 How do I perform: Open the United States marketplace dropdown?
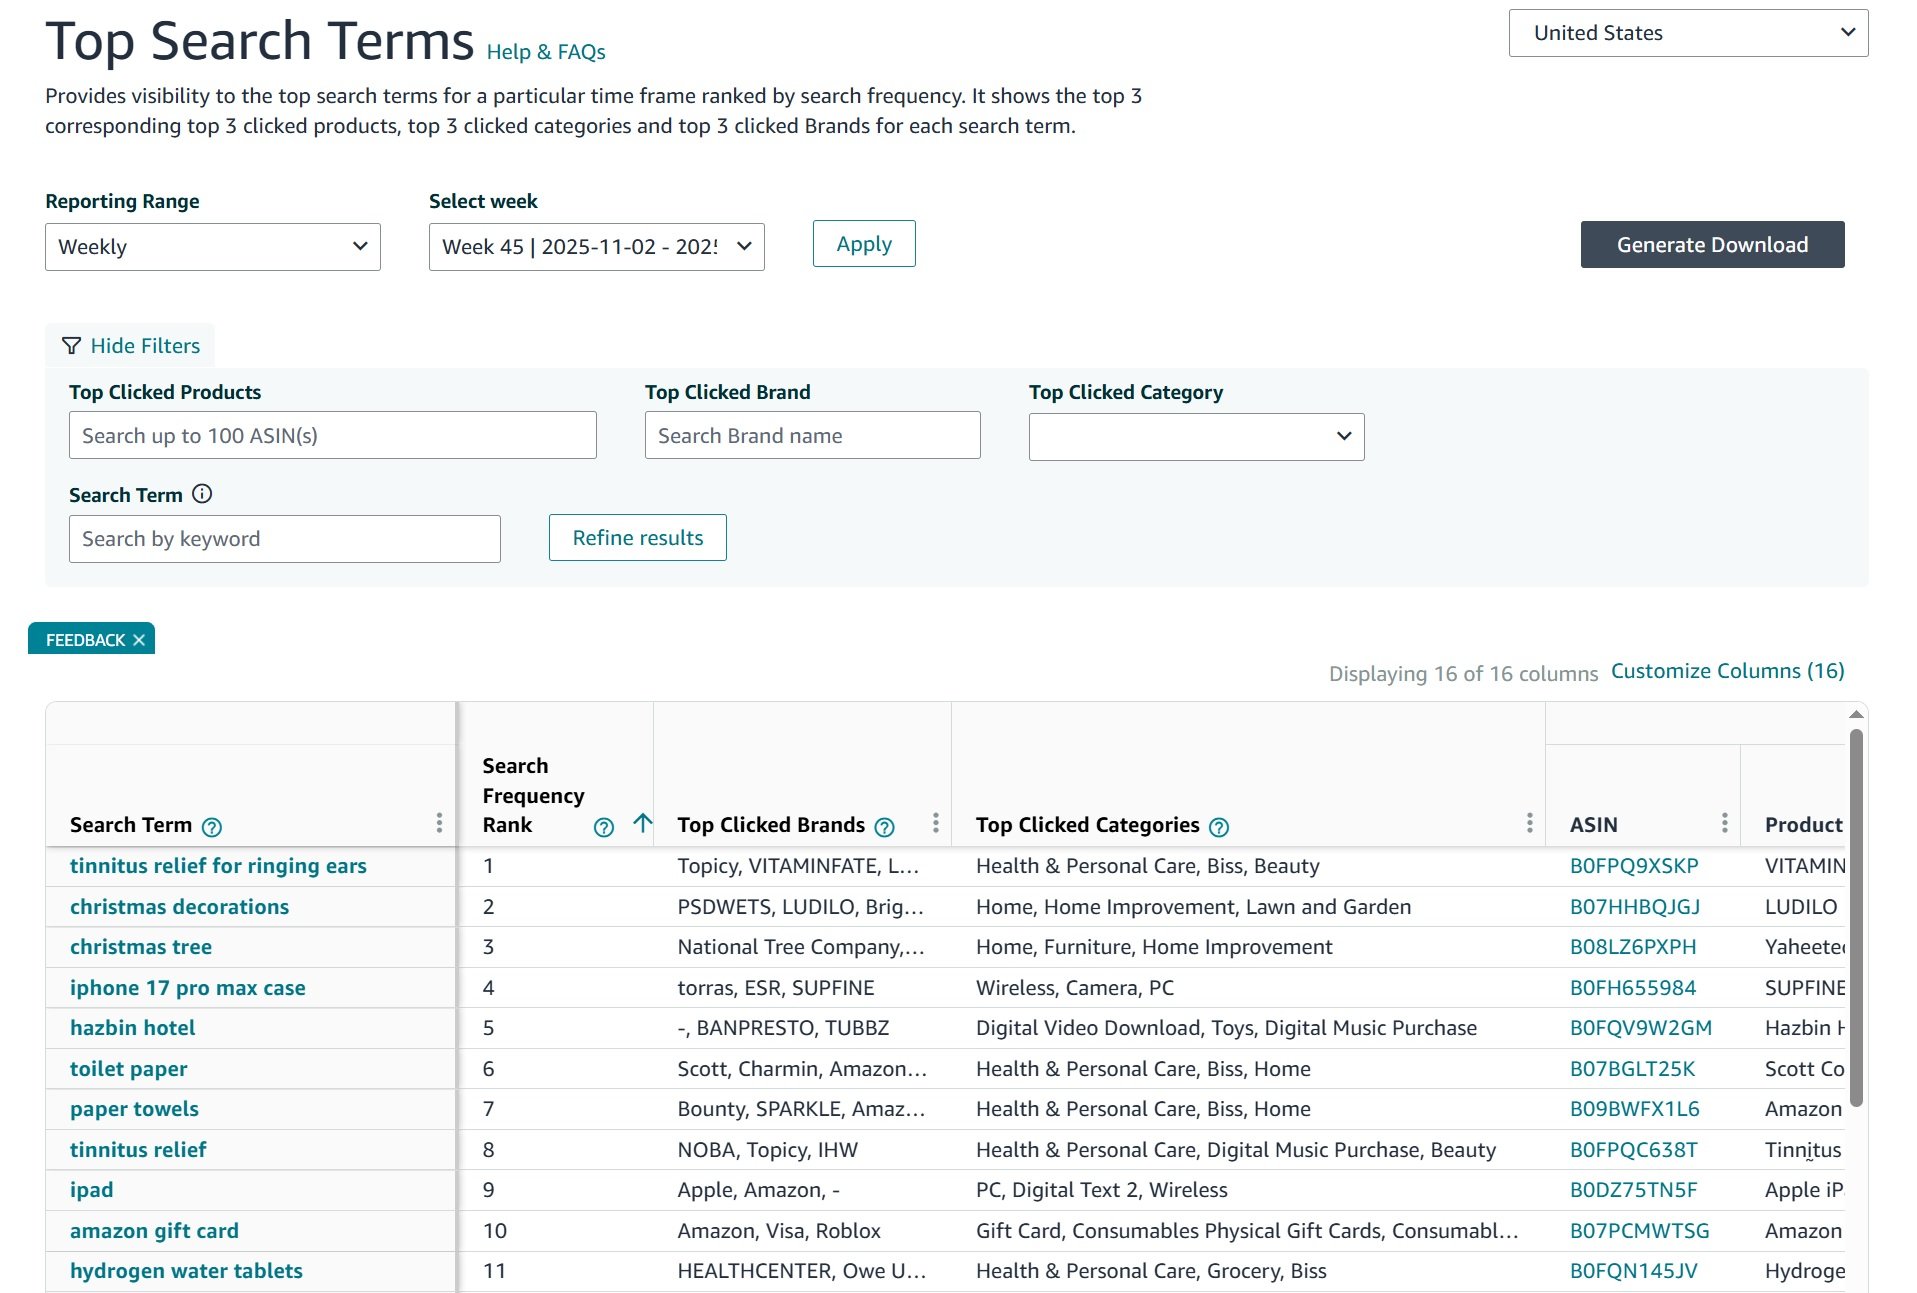tap(1687, 33)
